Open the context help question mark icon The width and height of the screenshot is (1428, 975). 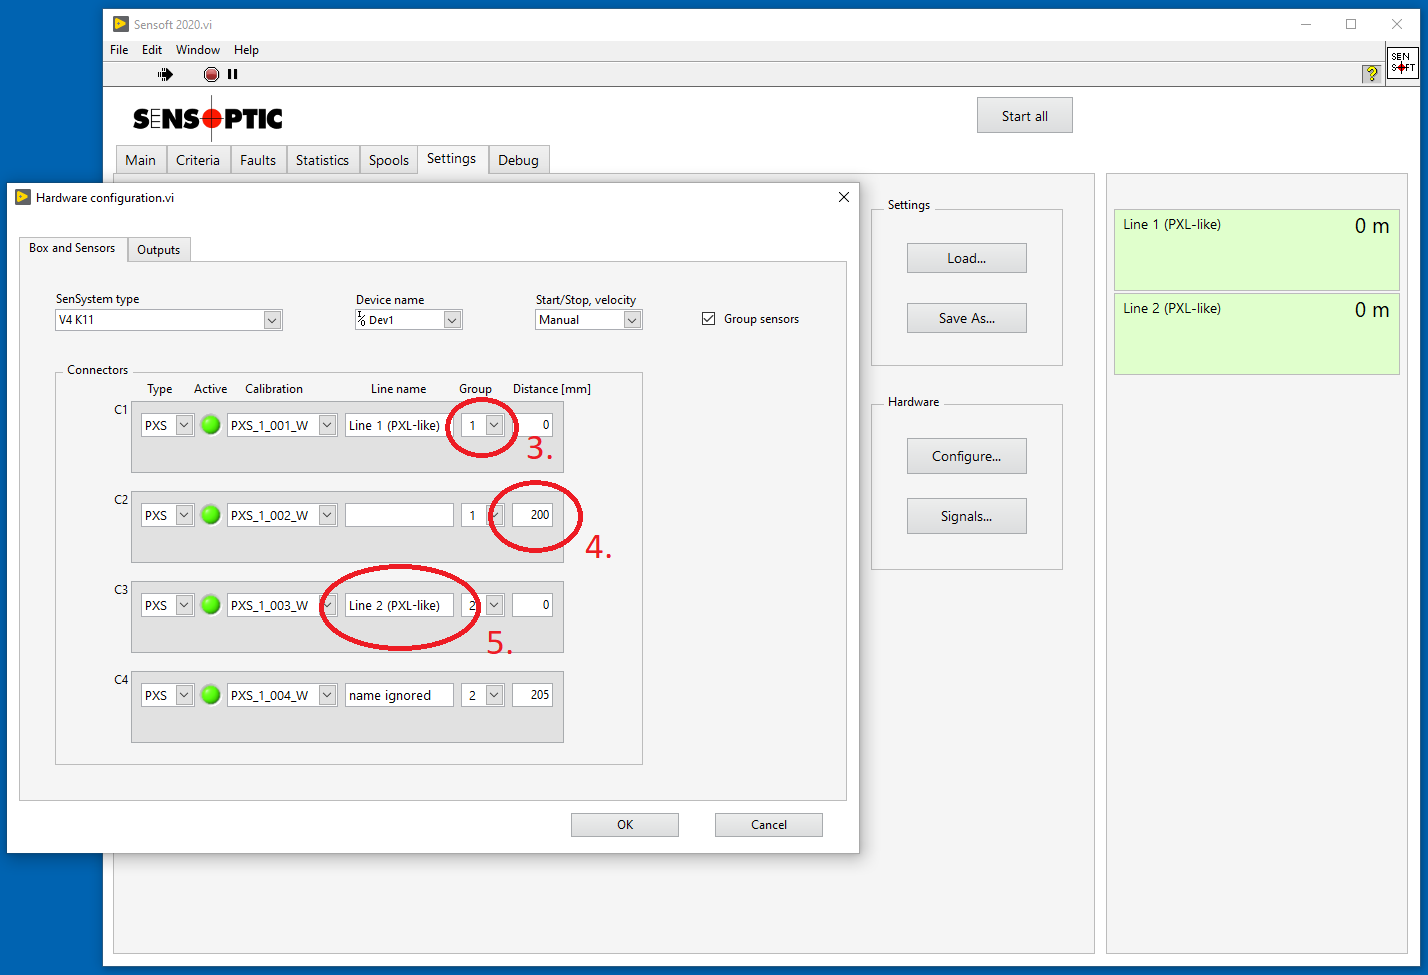[x=1371, y=73]
